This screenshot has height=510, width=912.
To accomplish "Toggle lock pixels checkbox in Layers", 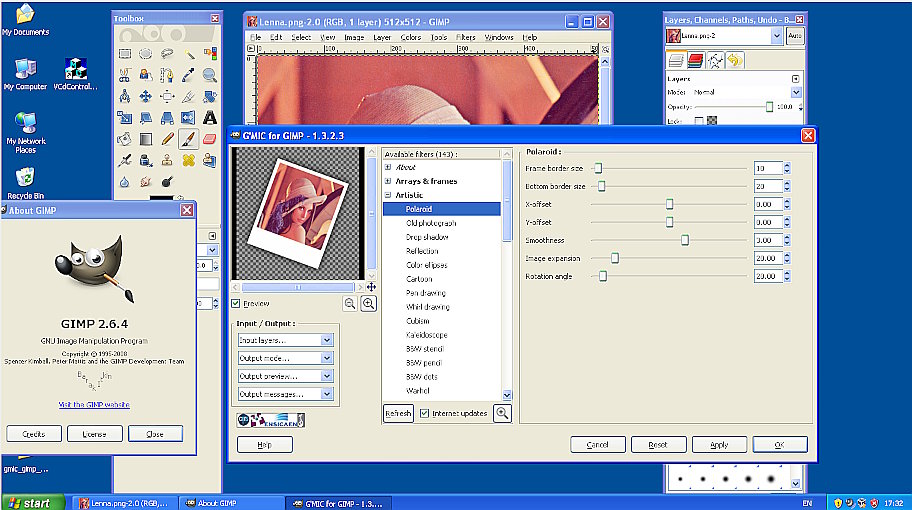I will (699, 121).
